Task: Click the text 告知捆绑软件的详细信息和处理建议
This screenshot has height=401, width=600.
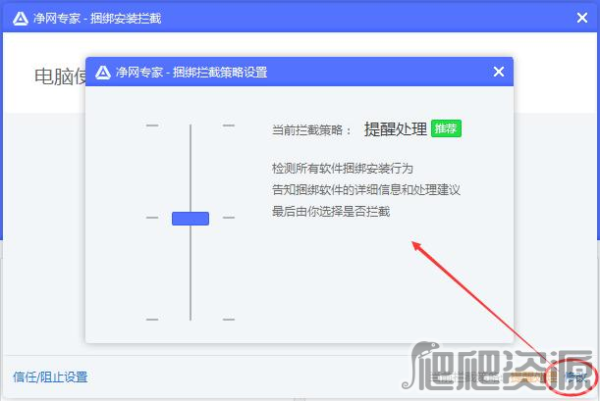Action: [x=366, y=190]
